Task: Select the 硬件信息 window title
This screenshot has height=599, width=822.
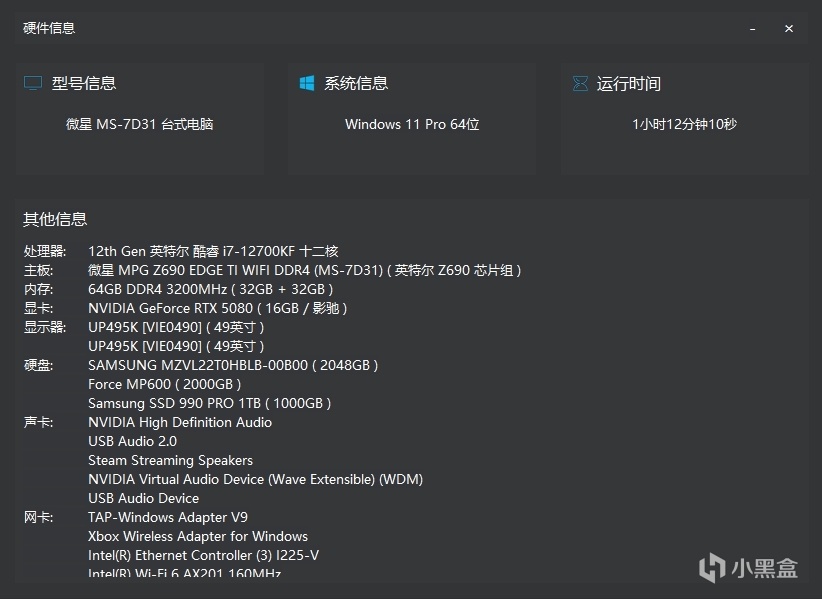Action: [49, 28]
